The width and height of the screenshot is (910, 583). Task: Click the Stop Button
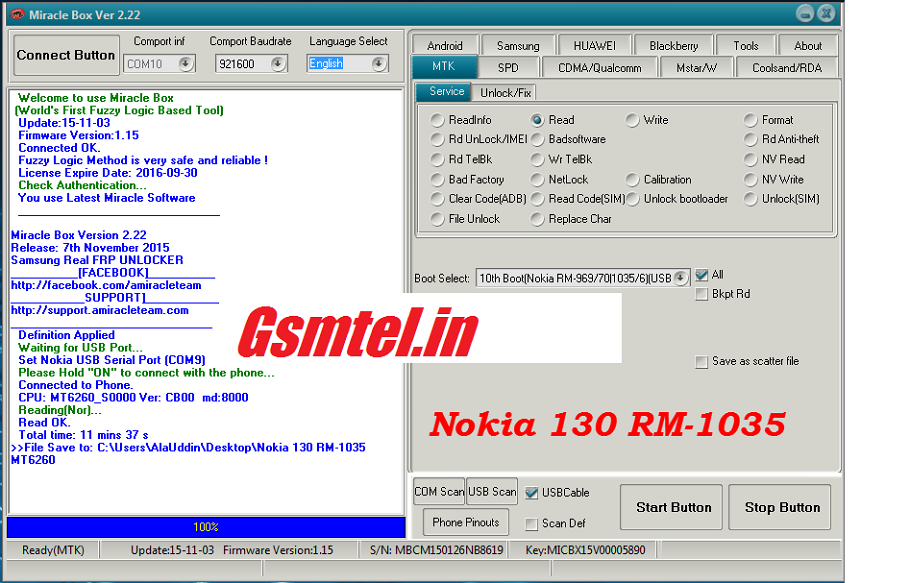782,508
